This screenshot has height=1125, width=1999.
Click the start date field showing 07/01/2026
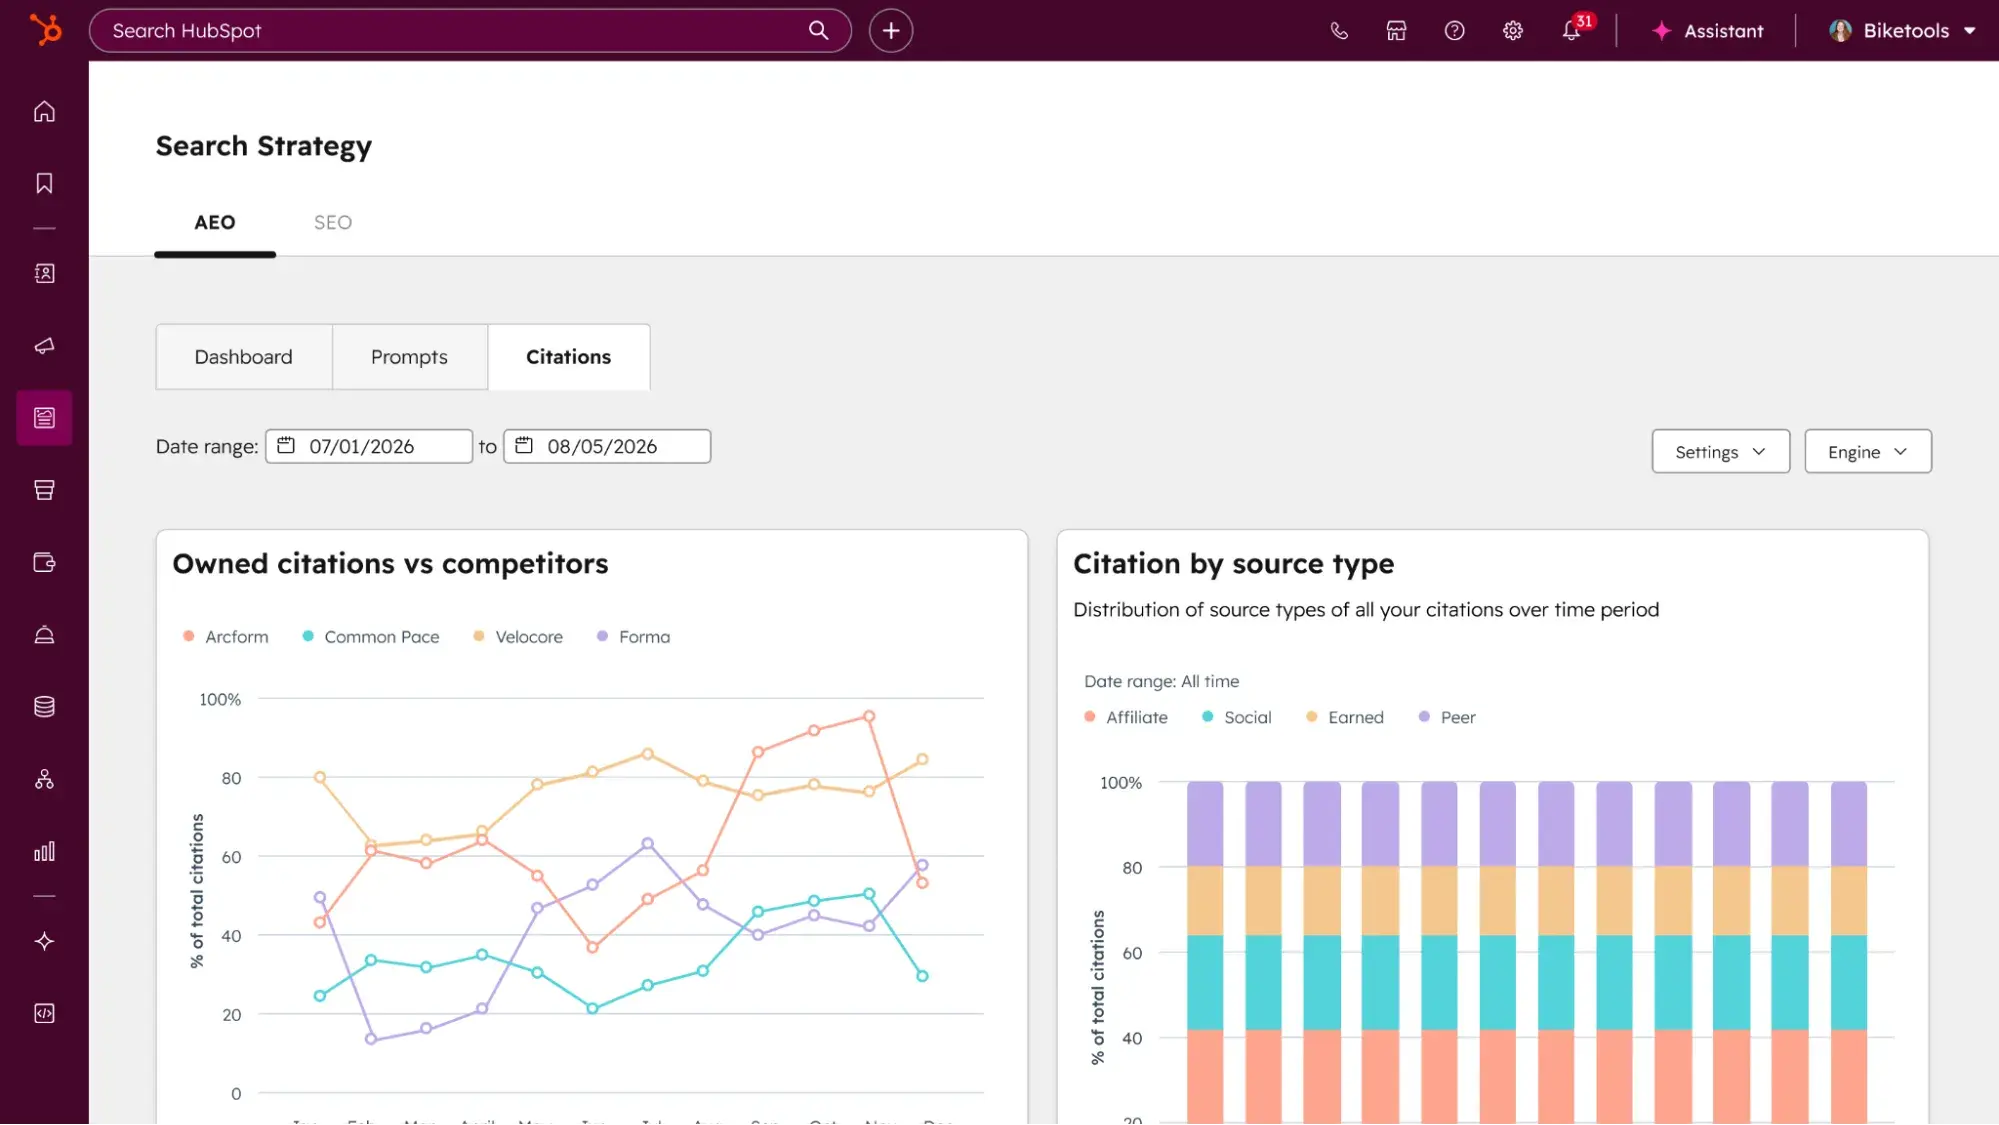pos(368,446)
